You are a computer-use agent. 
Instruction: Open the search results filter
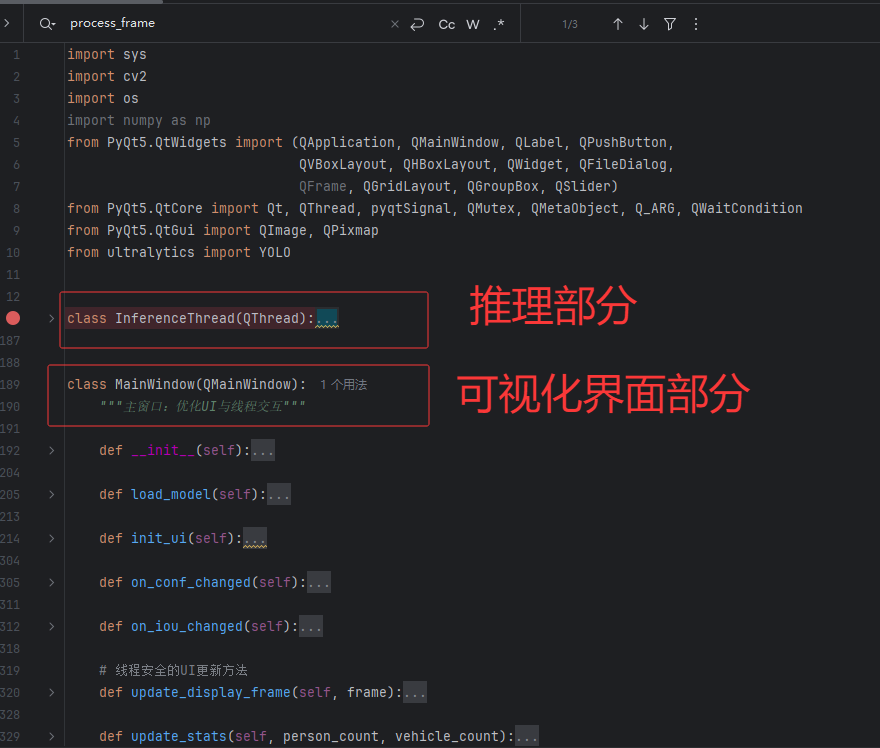coord(670,24)
